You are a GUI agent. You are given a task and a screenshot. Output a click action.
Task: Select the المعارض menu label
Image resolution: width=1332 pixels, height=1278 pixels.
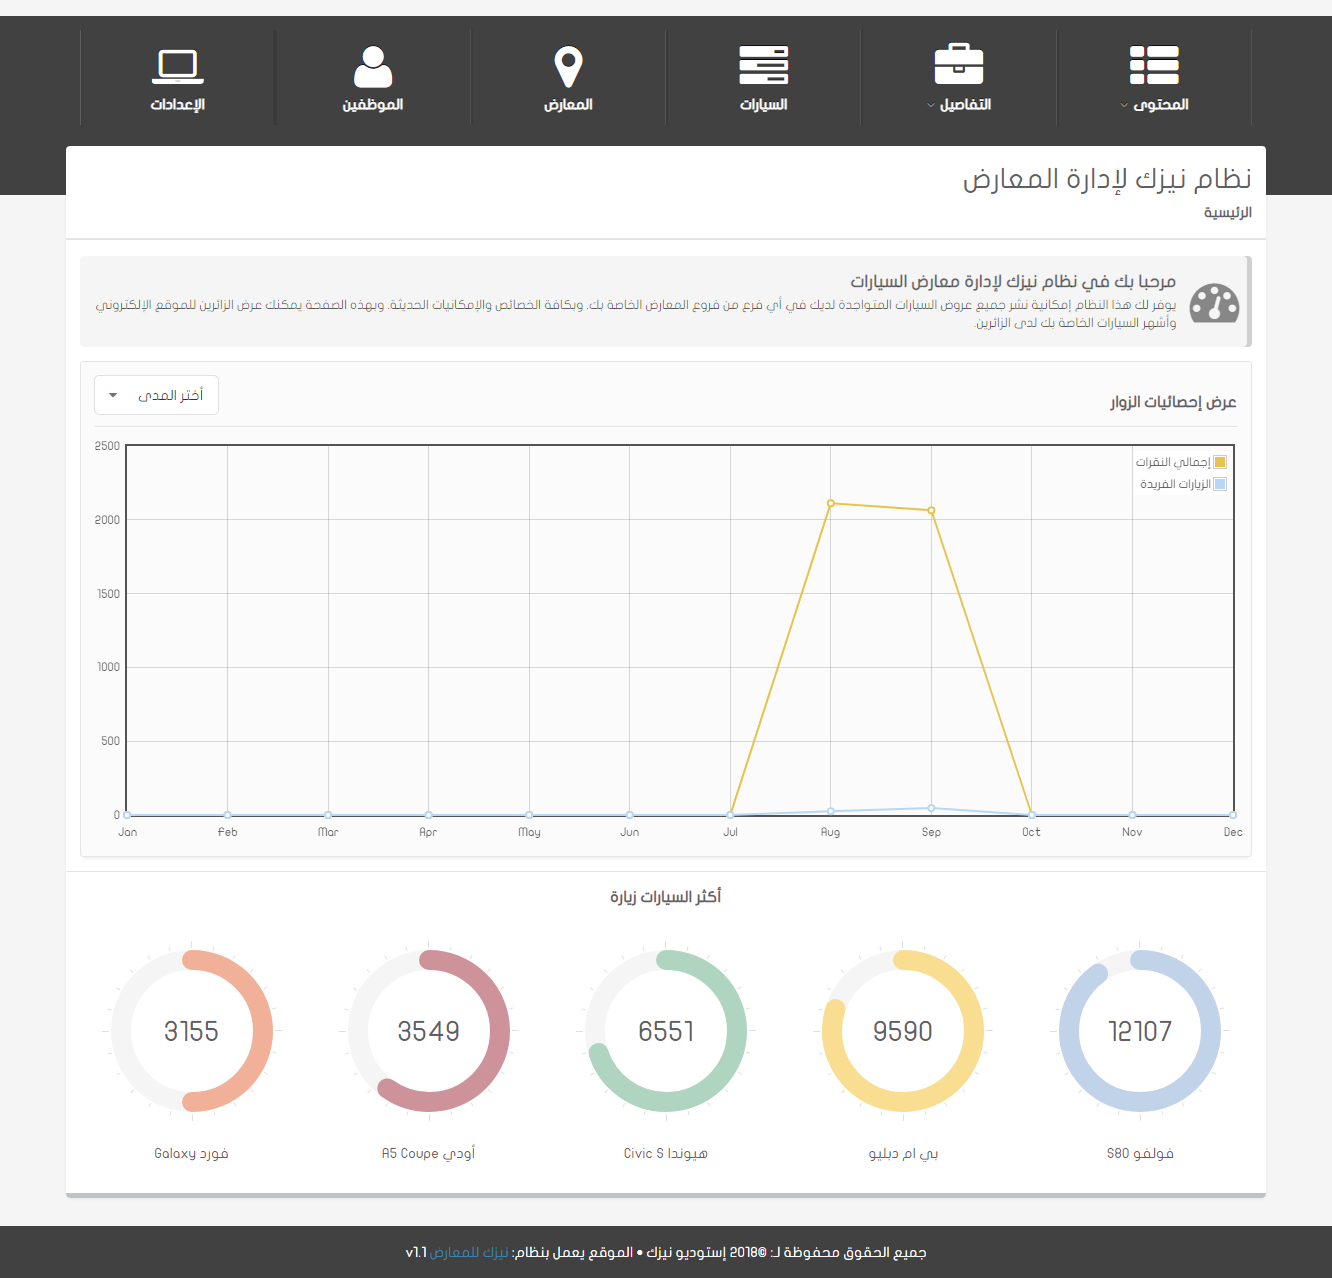click(x=568, y=105)
